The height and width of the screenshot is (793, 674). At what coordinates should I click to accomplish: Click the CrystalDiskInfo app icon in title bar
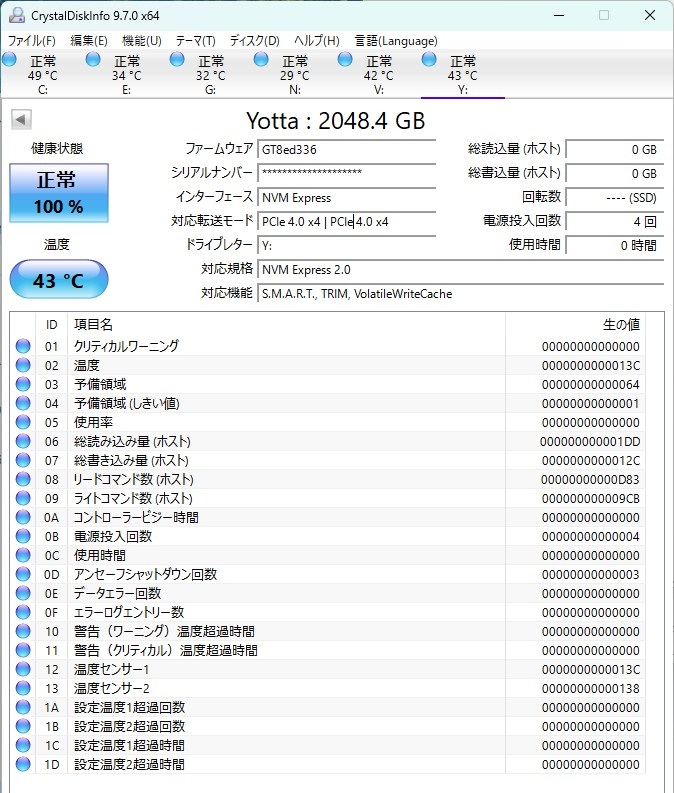pos(17,15)
